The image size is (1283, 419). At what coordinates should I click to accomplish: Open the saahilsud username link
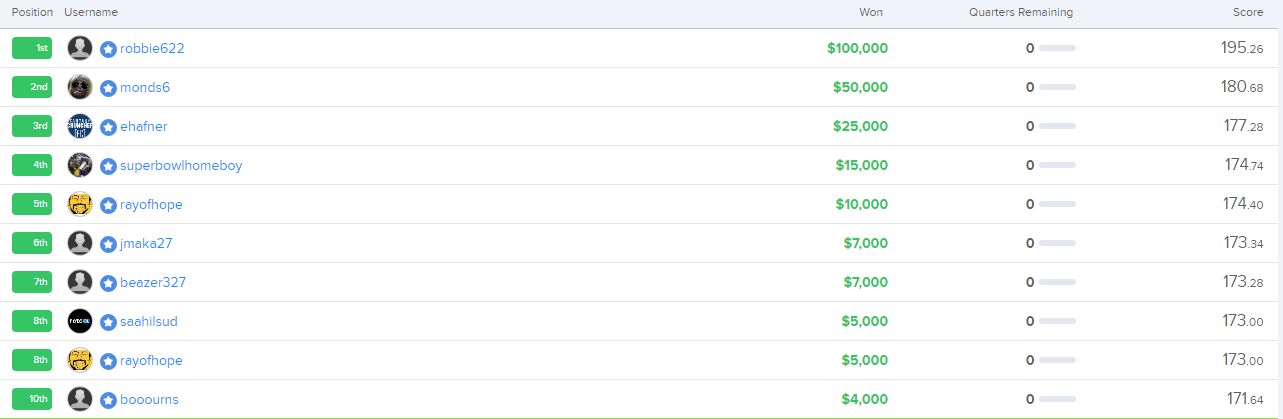coord(149,321)
